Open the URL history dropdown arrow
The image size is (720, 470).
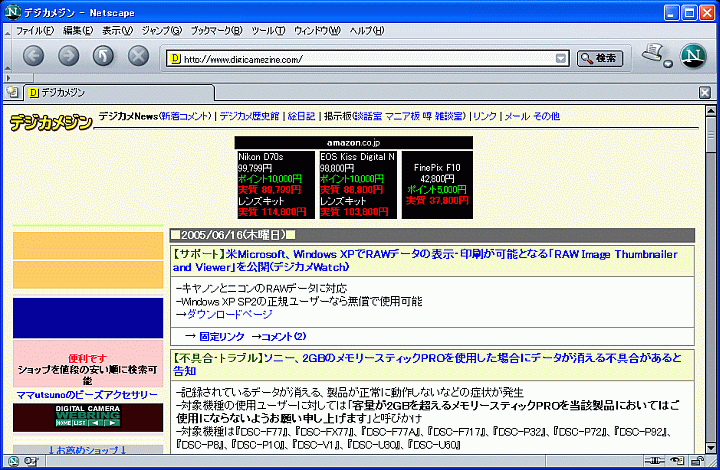[562, 58]
